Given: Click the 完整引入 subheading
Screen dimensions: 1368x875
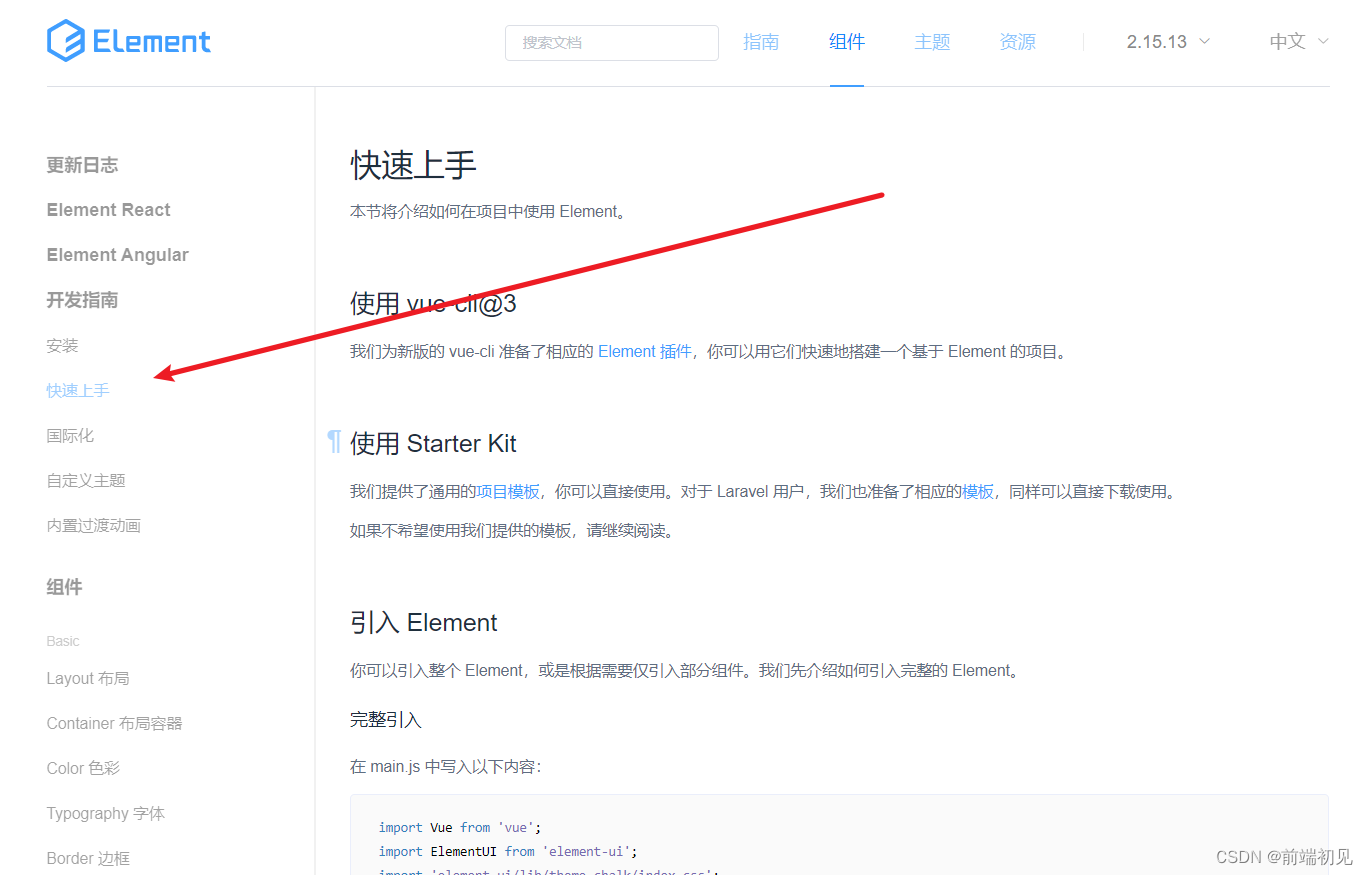Looking at the screenshot, I should click(386, 720).
